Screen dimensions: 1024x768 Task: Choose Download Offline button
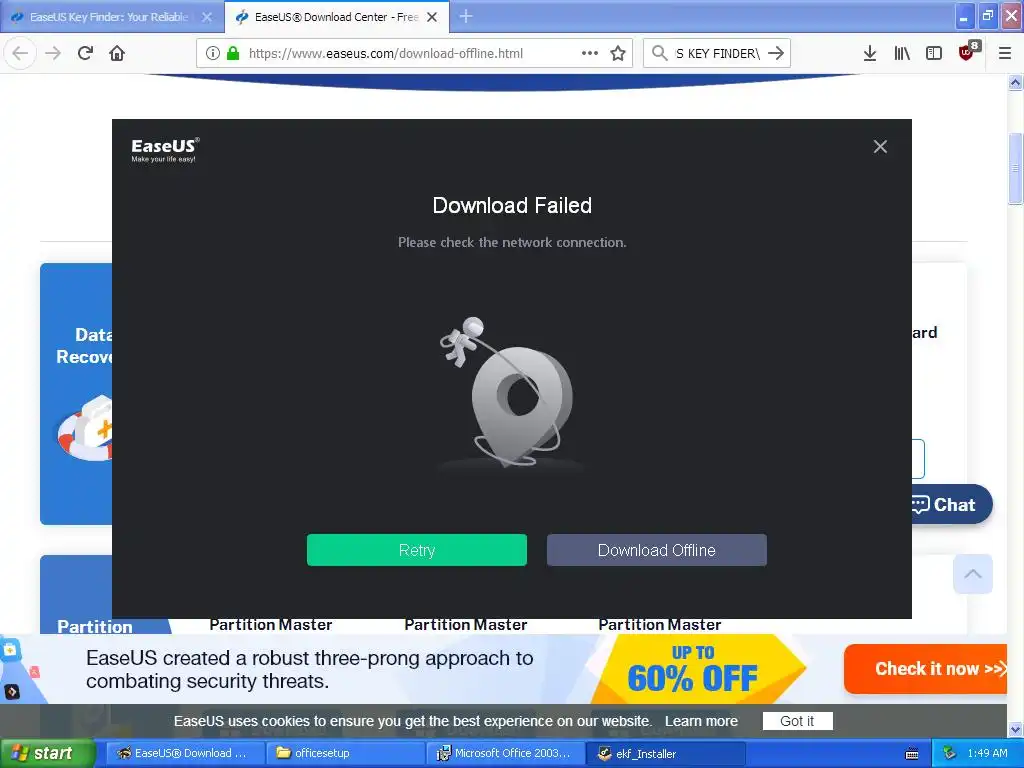(x=656, y=550)
